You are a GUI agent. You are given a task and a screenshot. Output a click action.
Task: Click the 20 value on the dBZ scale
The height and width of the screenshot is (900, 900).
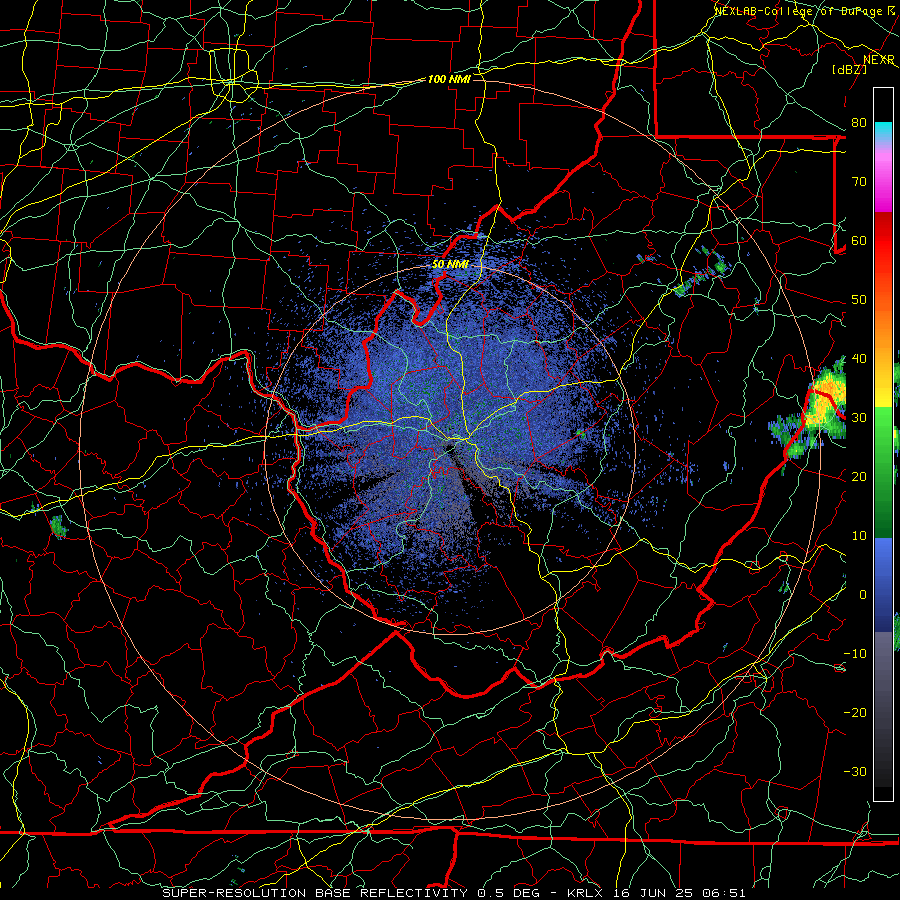[859, 477]
